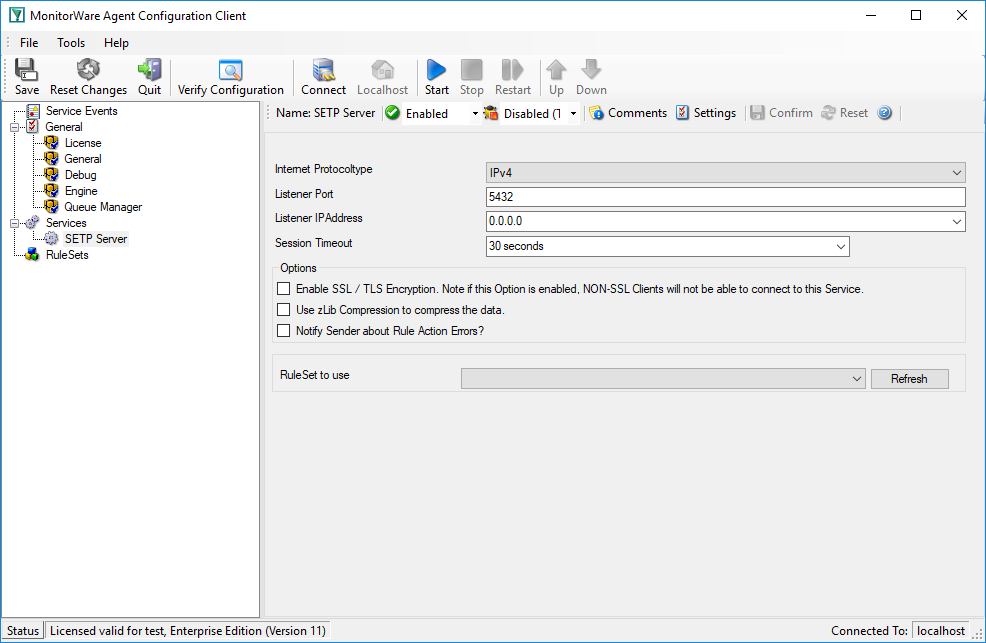The height and width of the screenshot is (643, 986).
Task: Click the Listener Port input field
Action: [726, 197]
